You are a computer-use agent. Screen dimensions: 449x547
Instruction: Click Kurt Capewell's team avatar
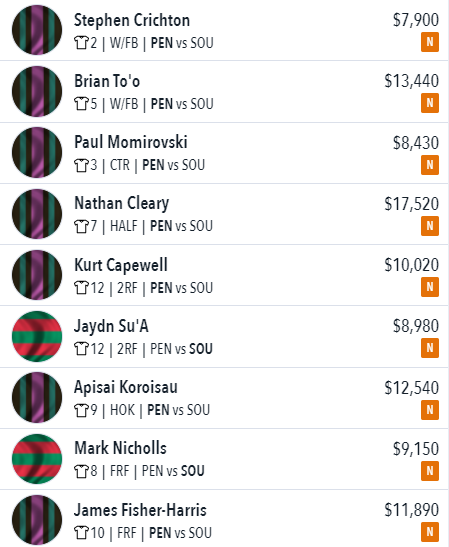pyautogui.click(x=37, y=275)
